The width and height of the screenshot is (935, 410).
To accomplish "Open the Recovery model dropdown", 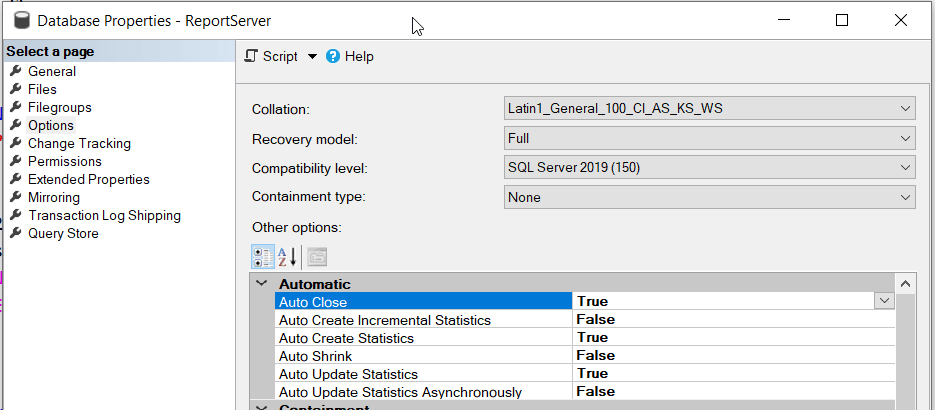I will [x=710, y=139].
